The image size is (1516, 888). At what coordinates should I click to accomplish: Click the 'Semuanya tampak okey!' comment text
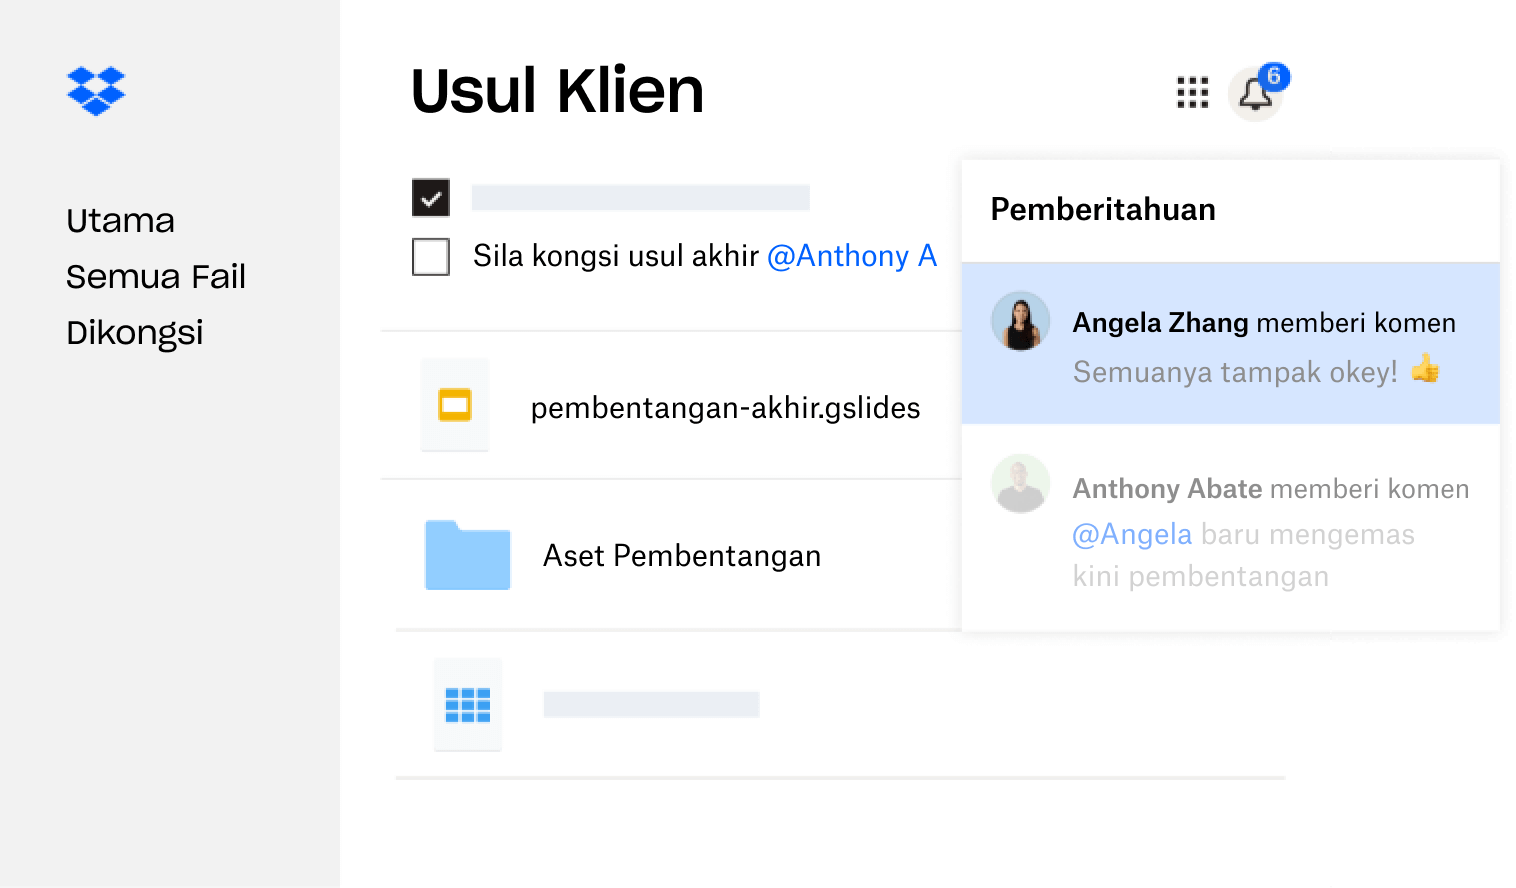click(x=1235, y=372)
